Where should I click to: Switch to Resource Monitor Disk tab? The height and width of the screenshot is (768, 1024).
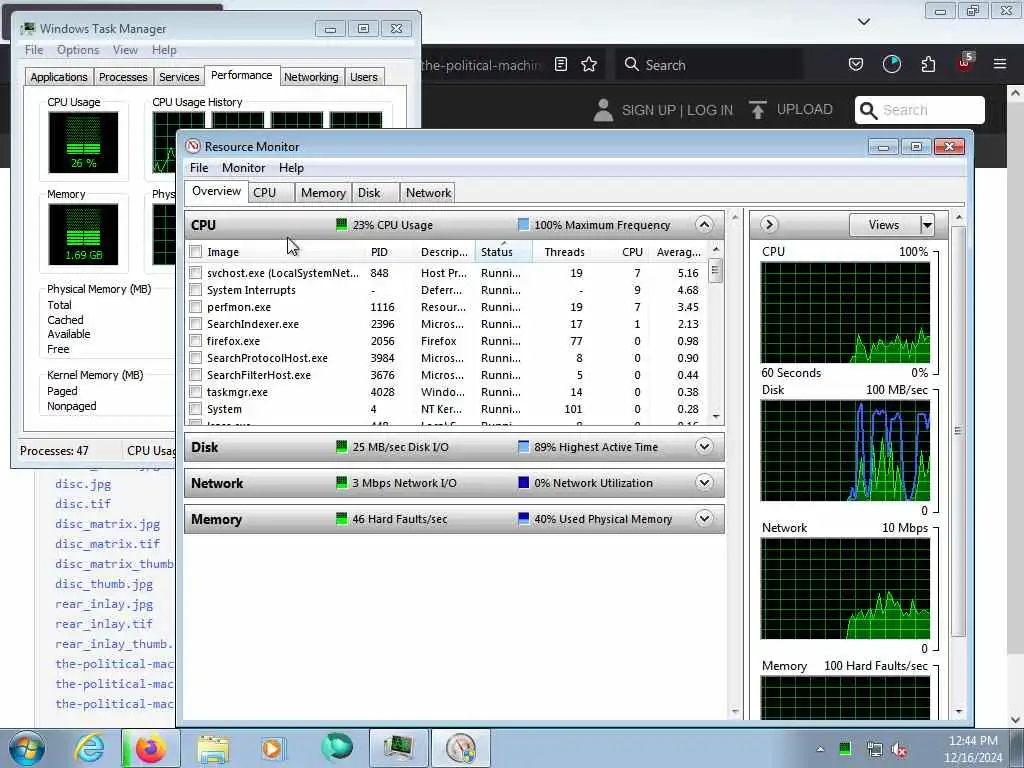pyautogui.click(x=375, y=193)
